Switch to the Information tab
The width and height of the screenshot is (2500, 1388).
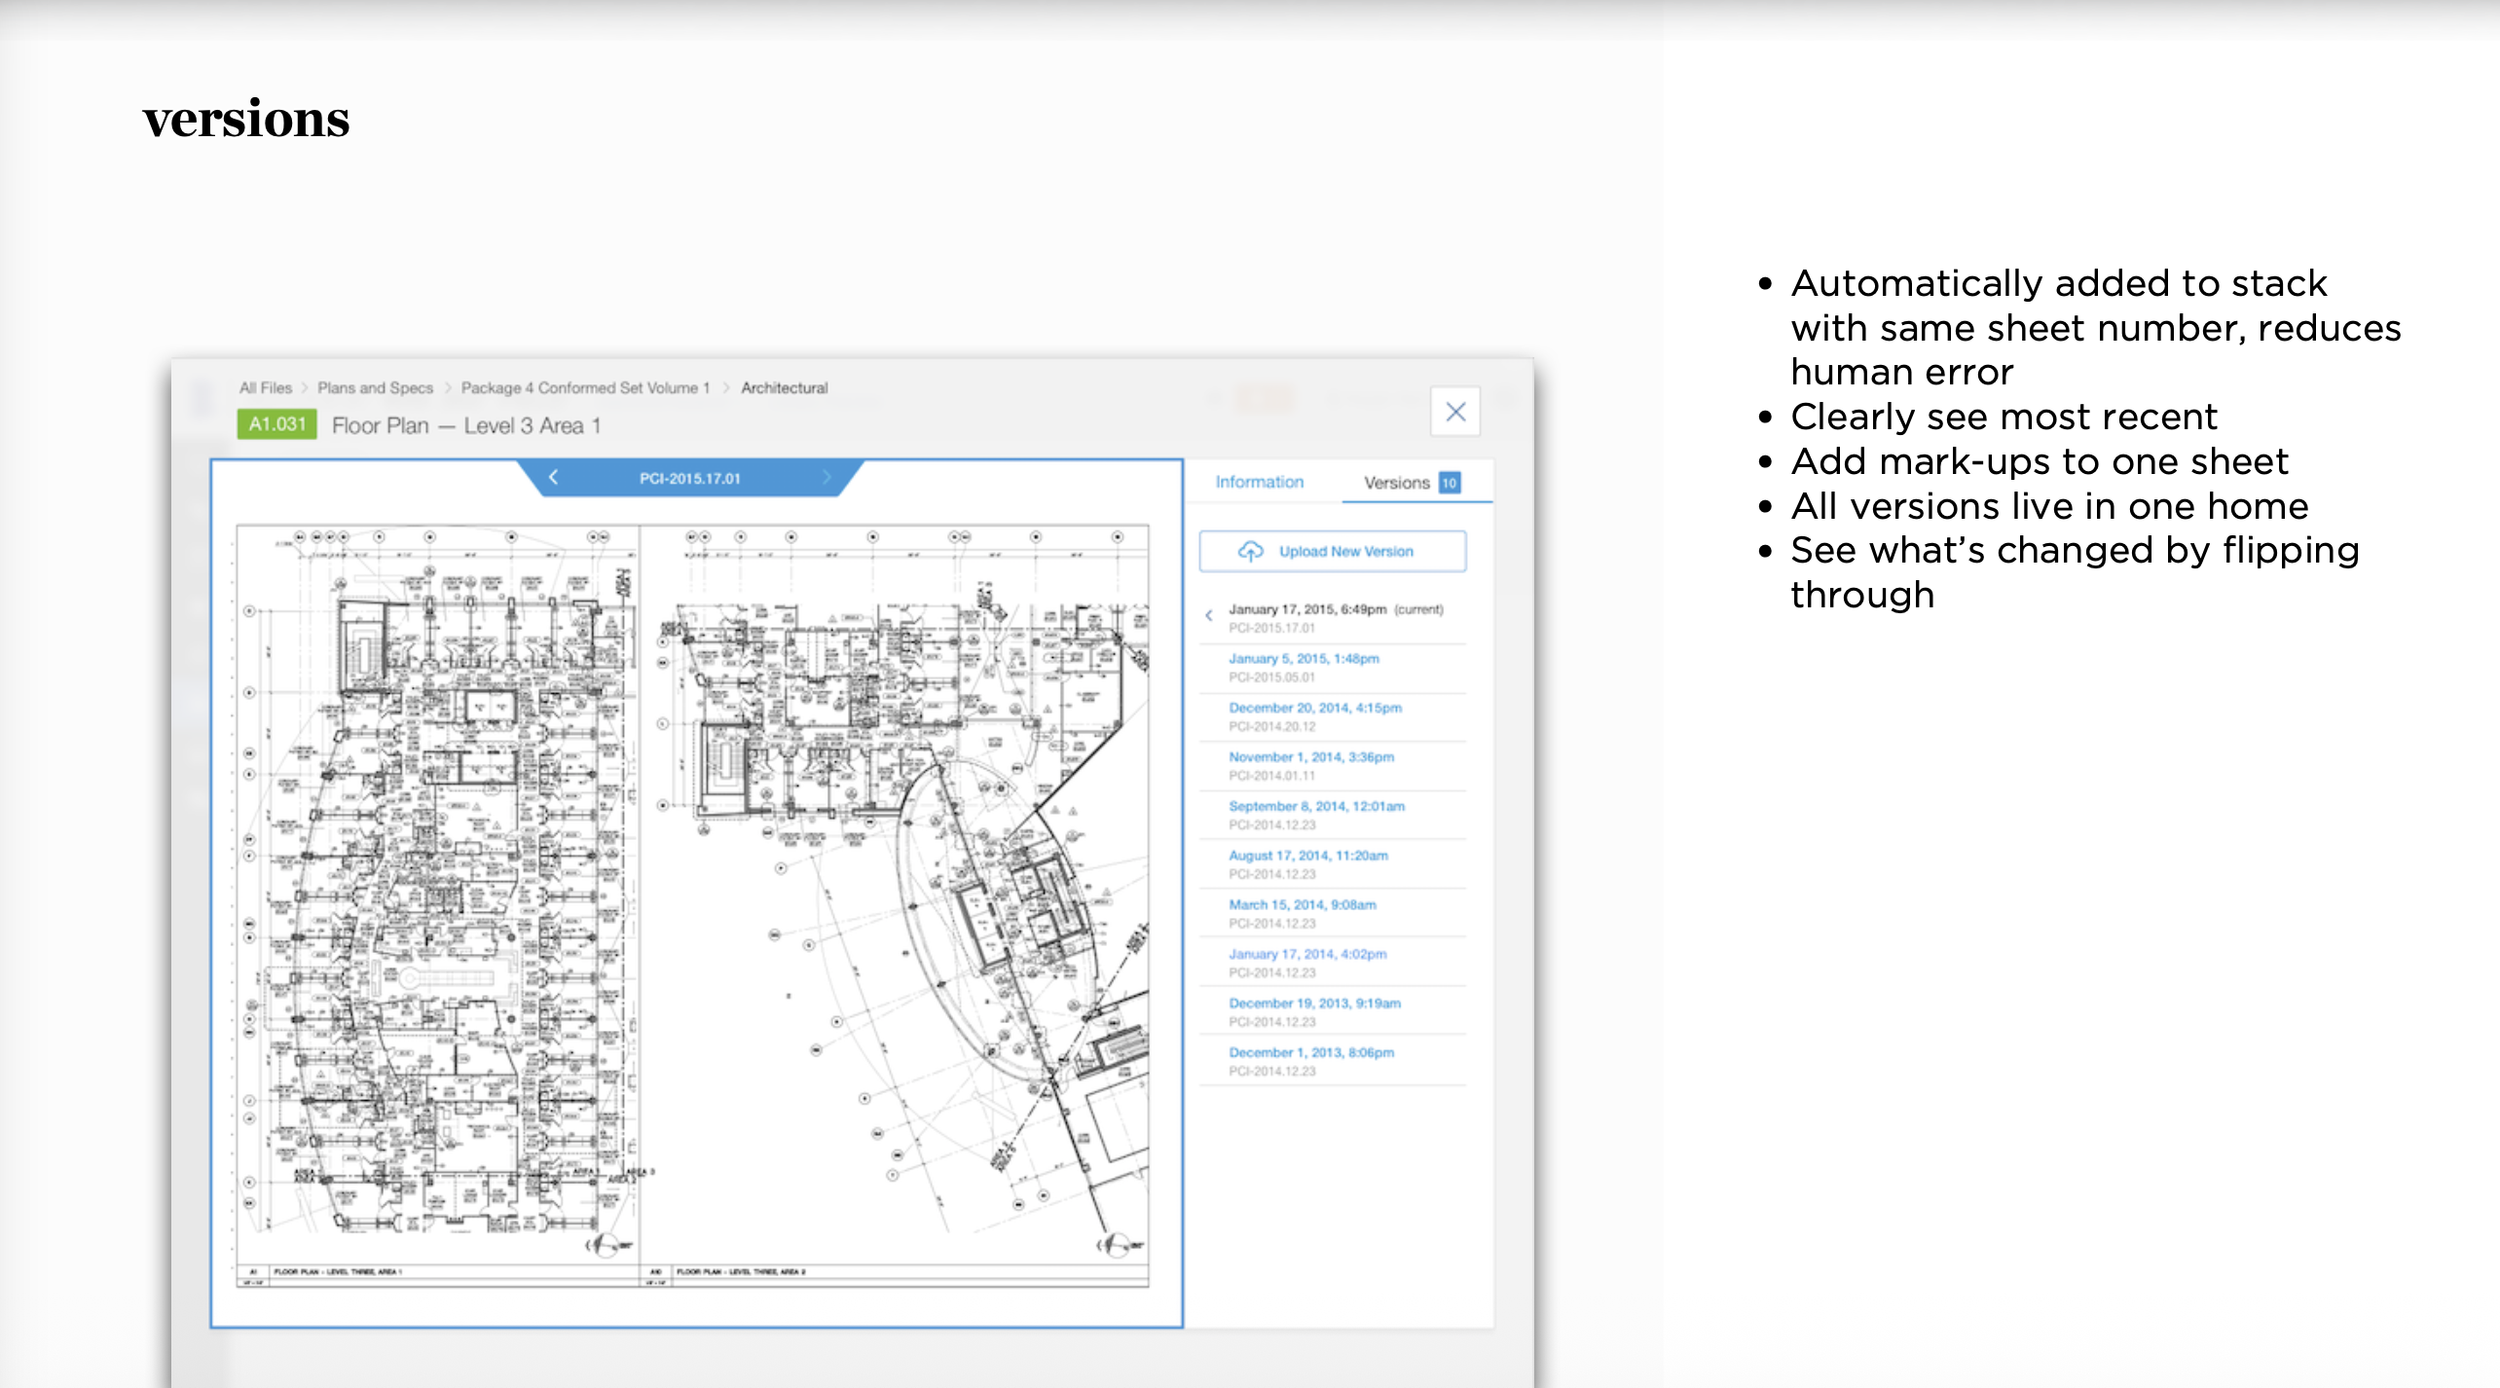tap(1259, 482)
